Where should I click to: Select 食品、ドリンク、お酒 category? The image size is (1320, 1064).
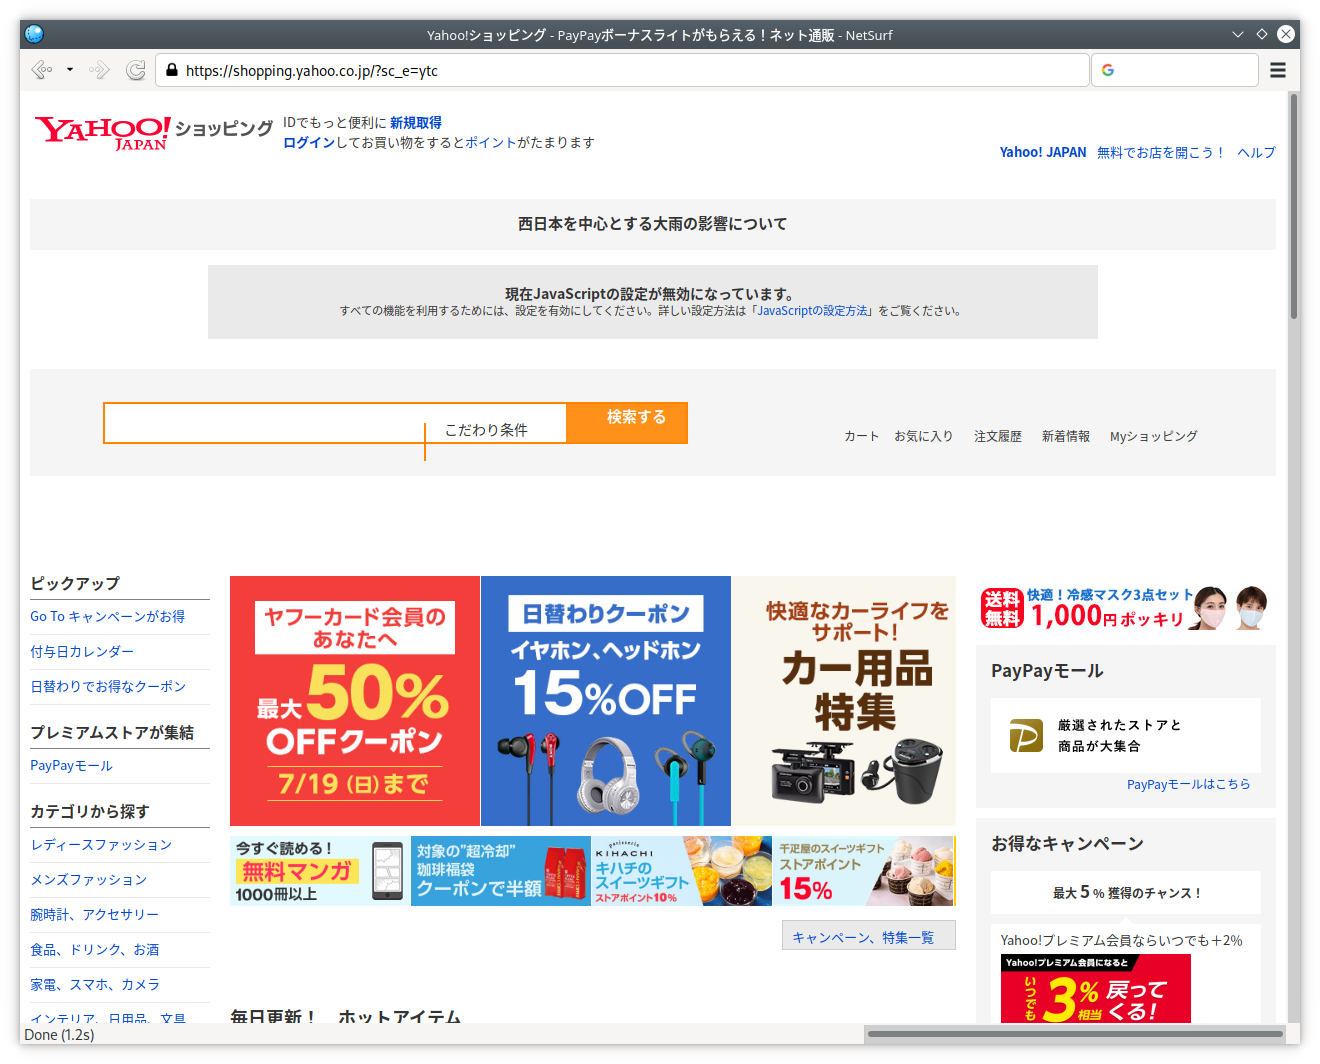point(94,950)
